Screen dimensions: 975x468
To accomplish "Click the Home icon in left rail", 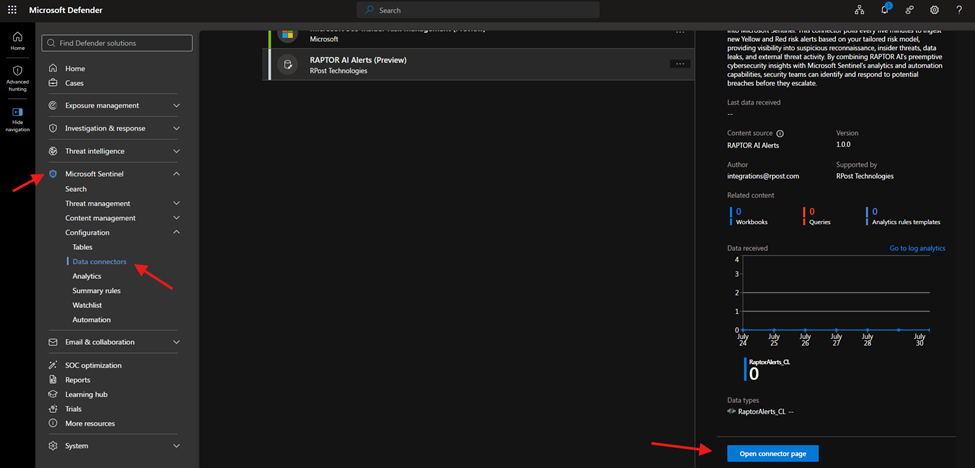I will pos(17,37).
